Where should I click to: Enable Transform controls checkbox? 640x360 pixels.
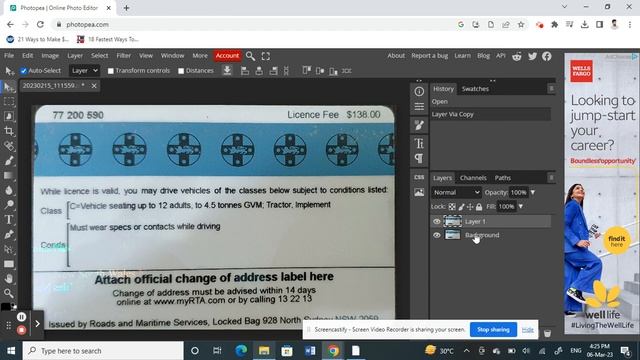coord(111,71)
